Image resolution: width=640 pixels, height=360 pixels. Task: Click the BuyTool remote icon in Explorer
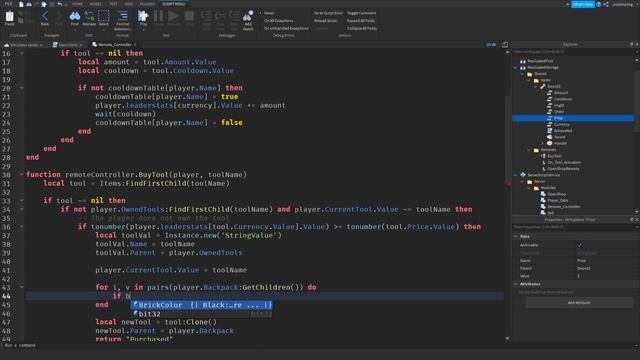point(543,156)
